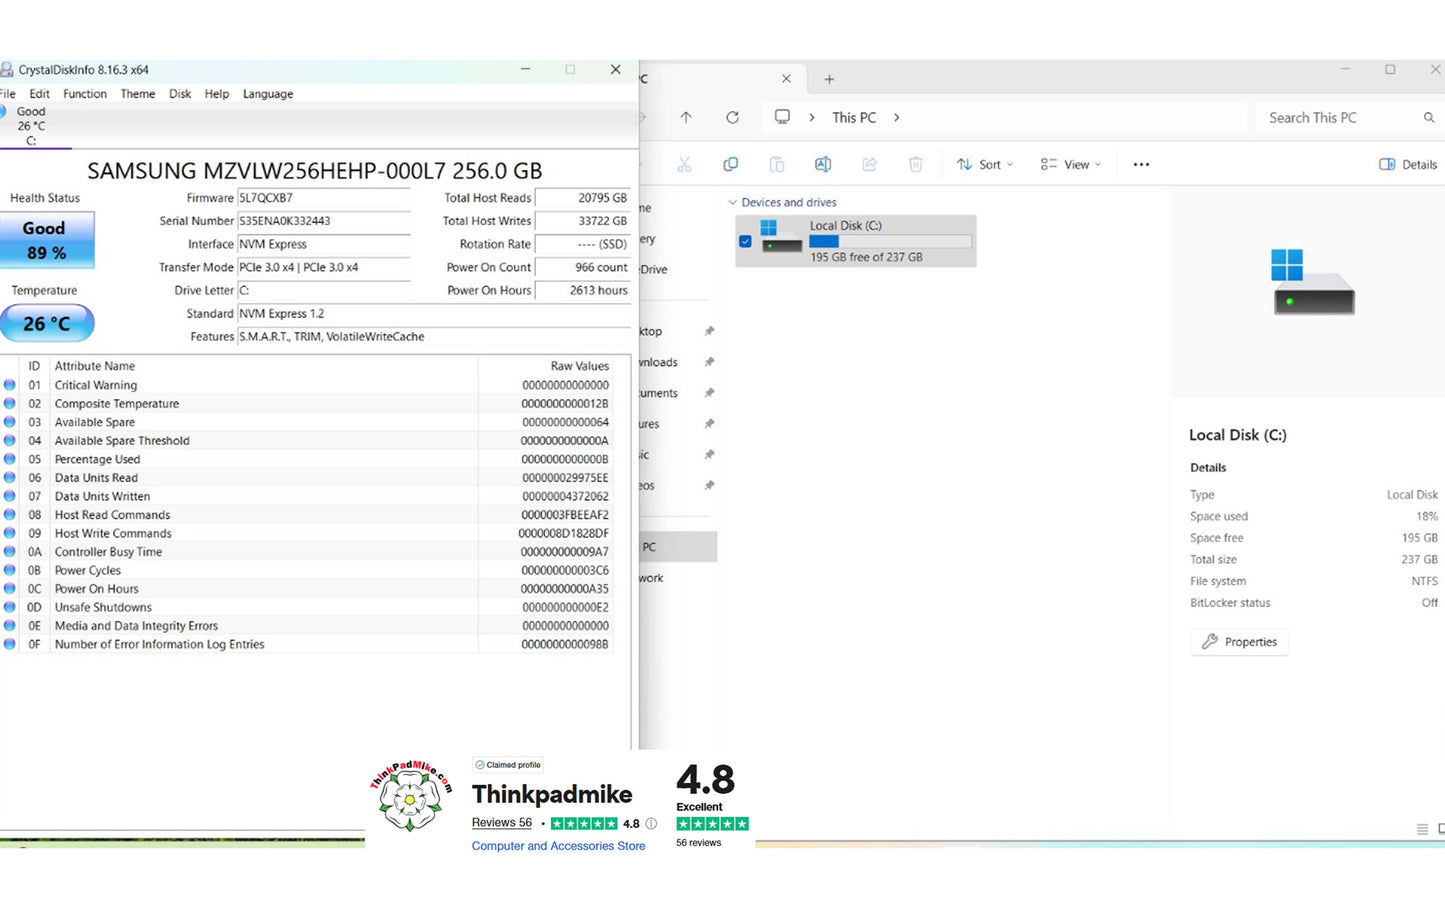
Task: Click the Total Host Reads value 20795 GB
Action: 583,198
